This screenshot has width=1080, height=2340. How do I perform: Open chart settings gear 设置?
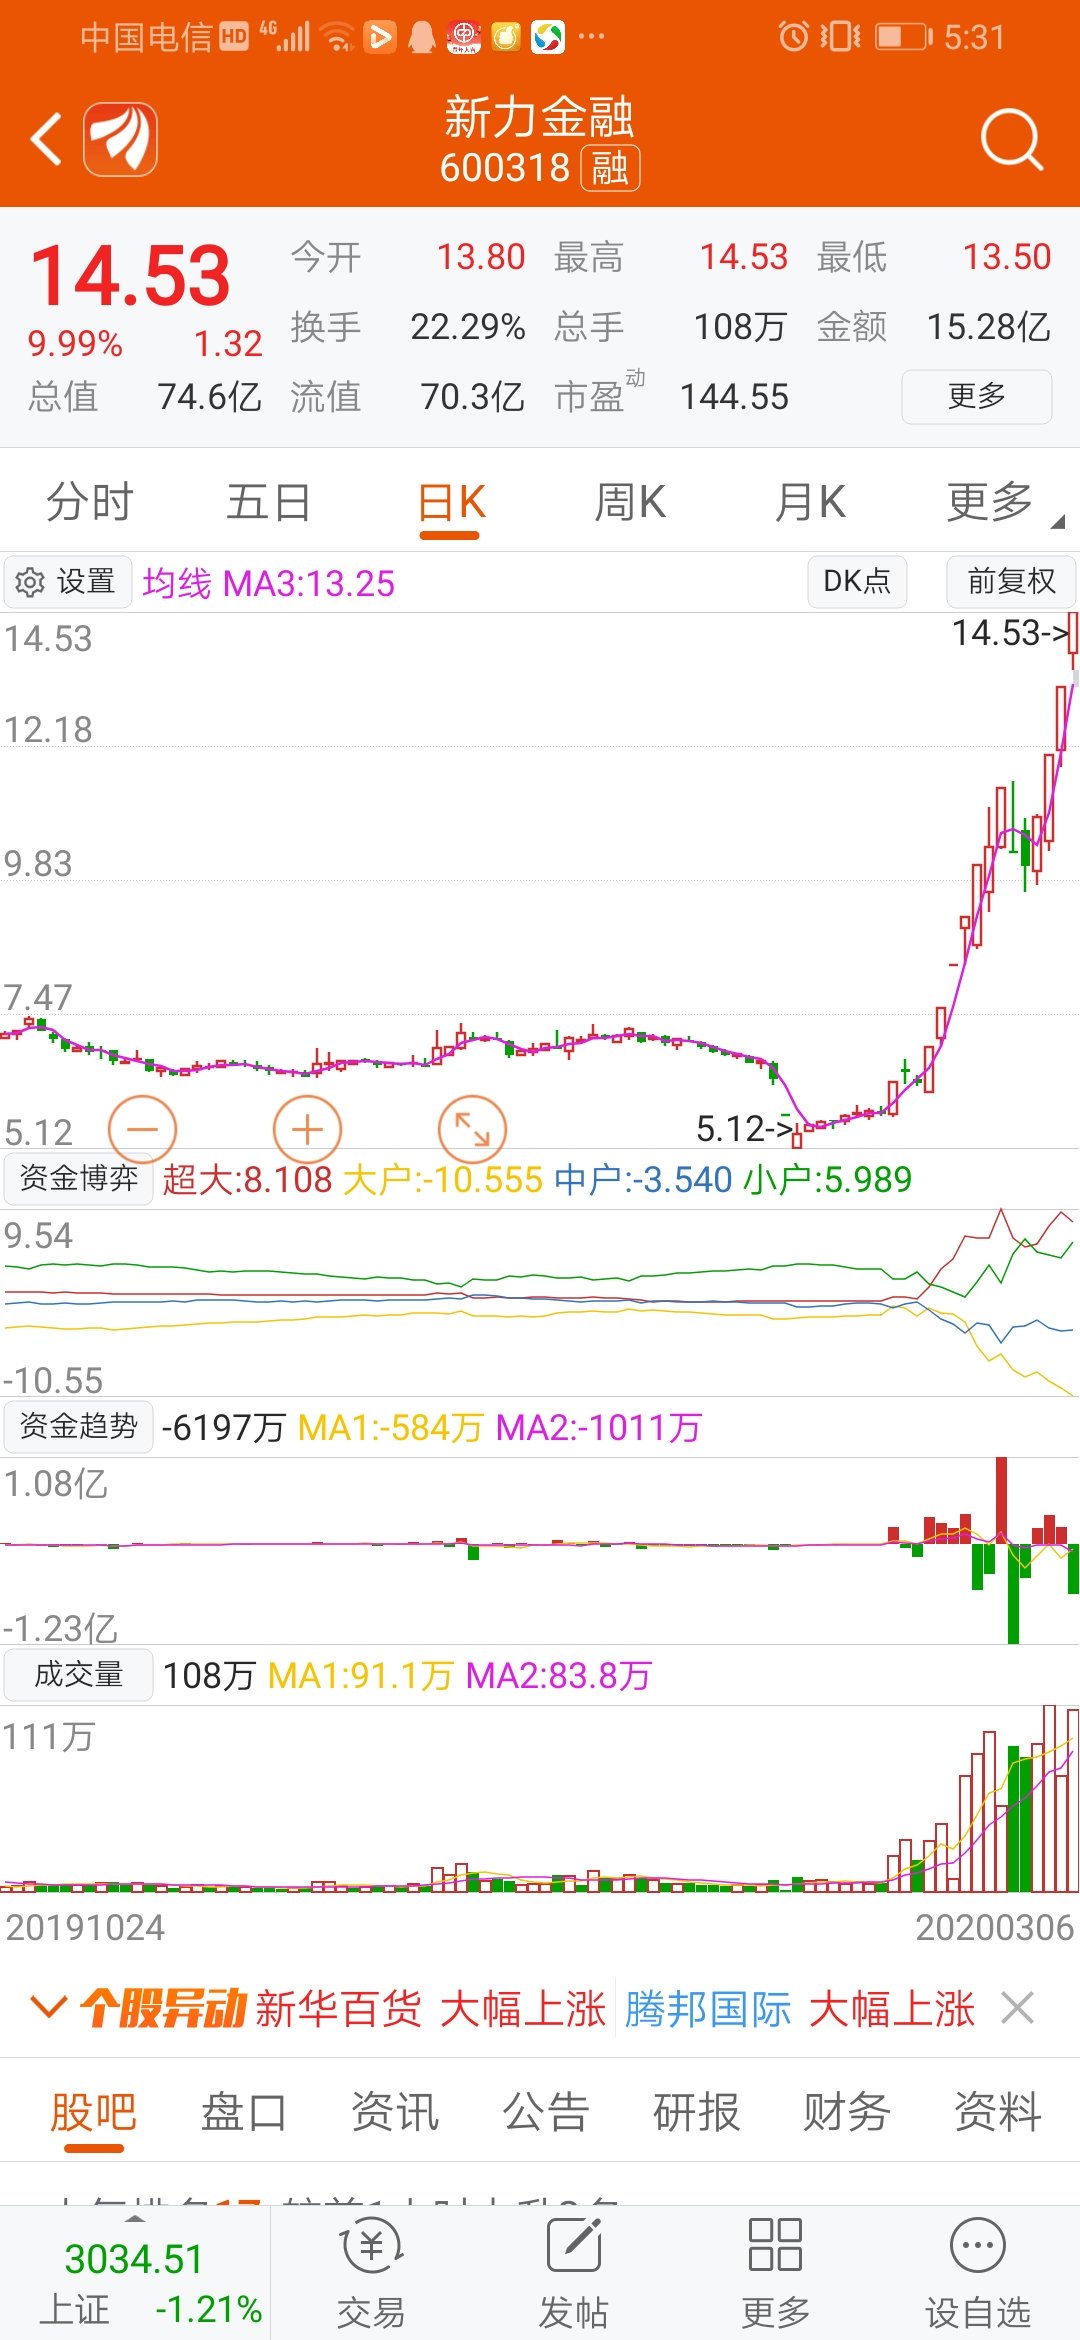[x=67, y=582]
